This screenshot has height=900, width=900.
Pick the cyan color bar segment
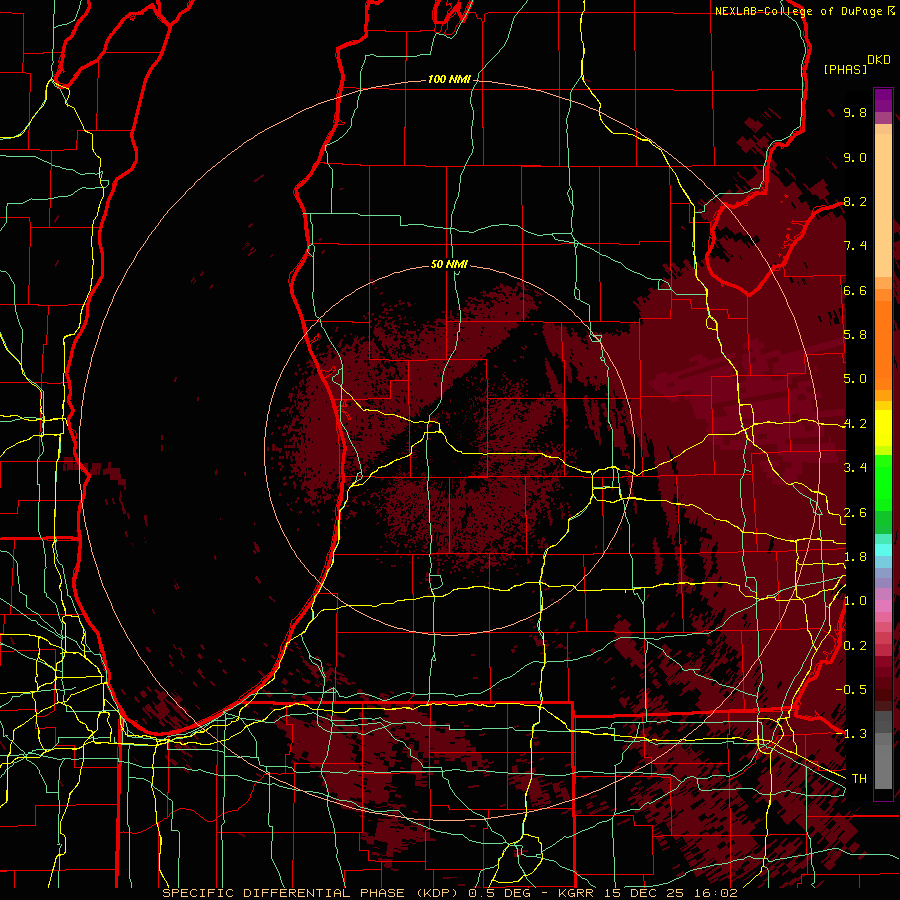click(883, 549)
